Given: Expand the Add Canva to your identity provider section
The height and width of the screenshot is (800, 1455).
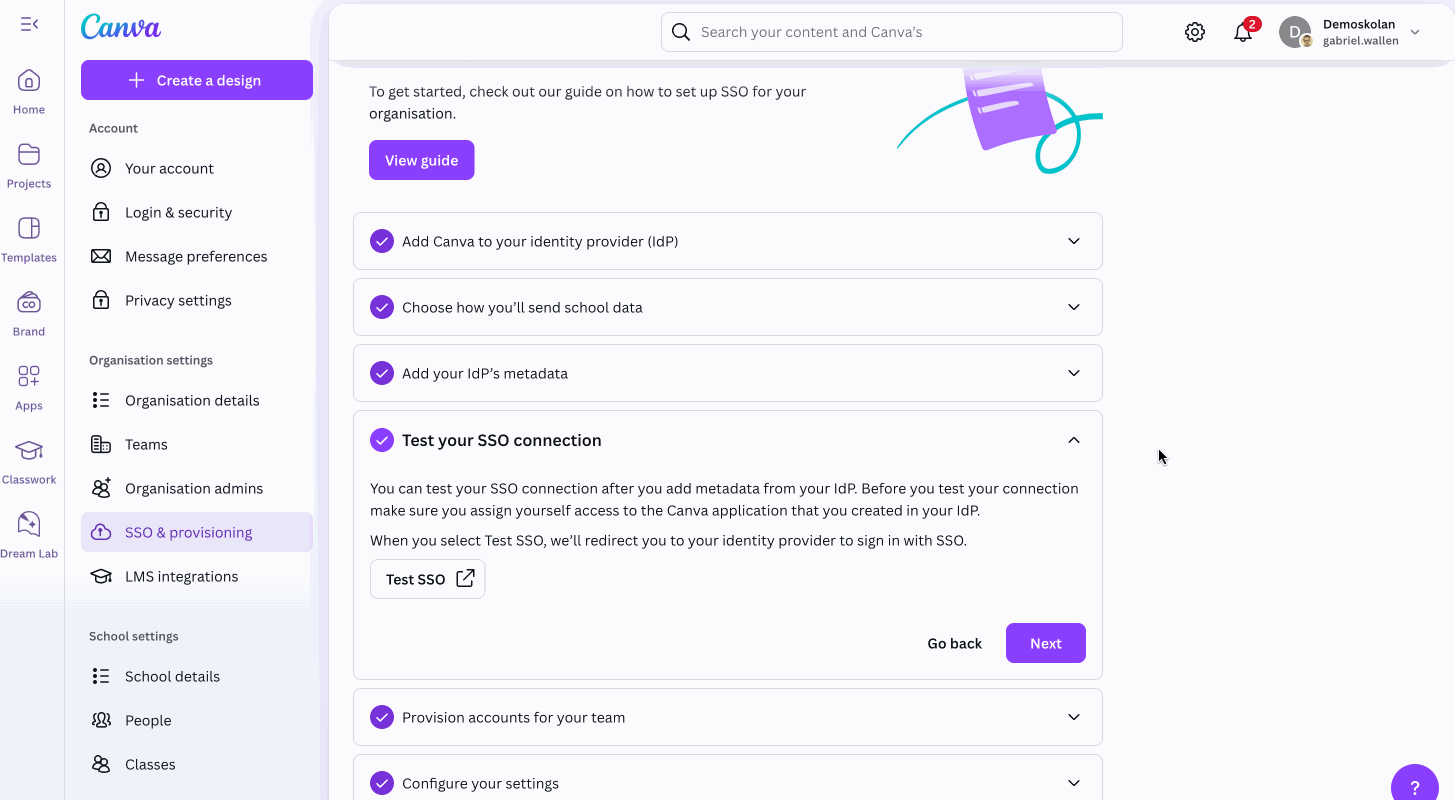Looking at the screenshot, I should (1074, 241).
